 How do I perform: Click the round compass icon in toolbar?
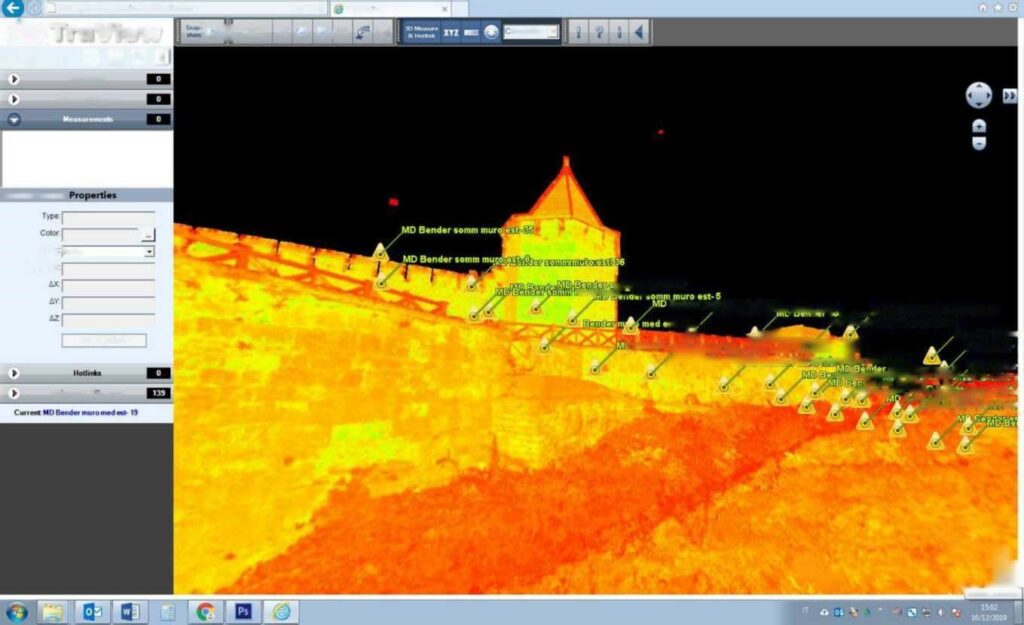pyautogui.click(x=491, y=32)
